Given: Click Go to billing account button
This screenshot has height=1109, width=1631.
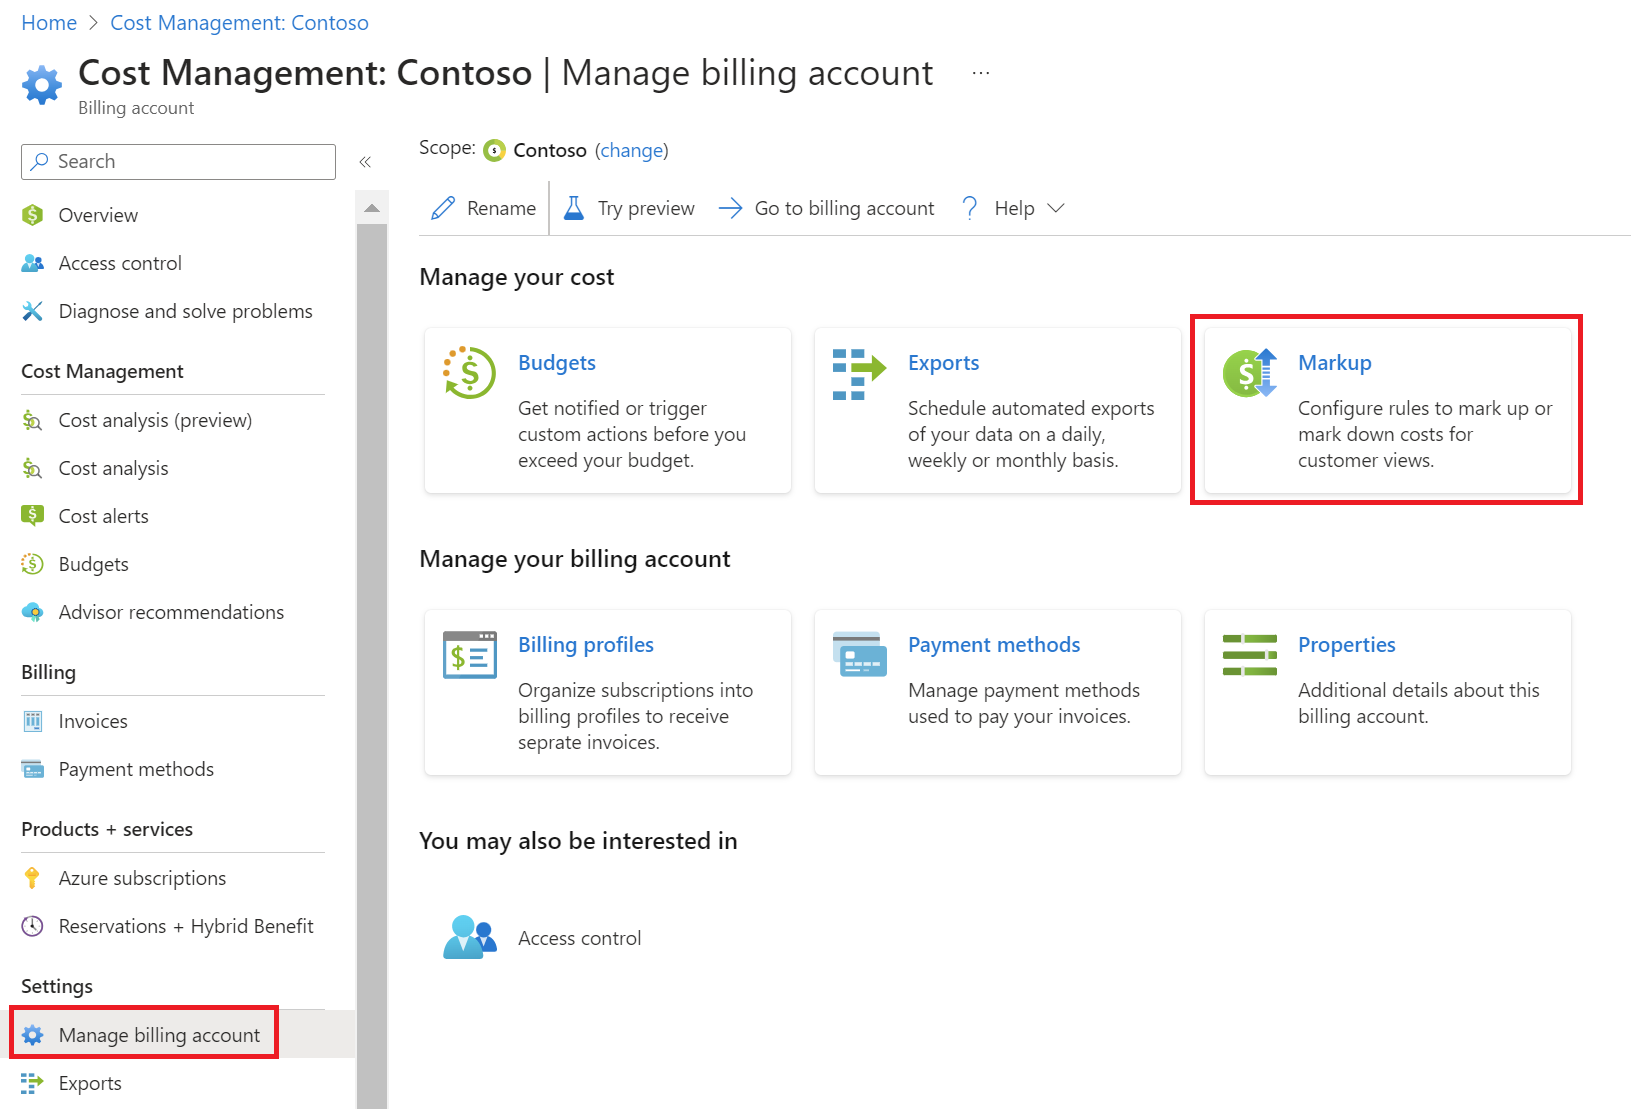Looking at the screenshot, I should point(826,208).
